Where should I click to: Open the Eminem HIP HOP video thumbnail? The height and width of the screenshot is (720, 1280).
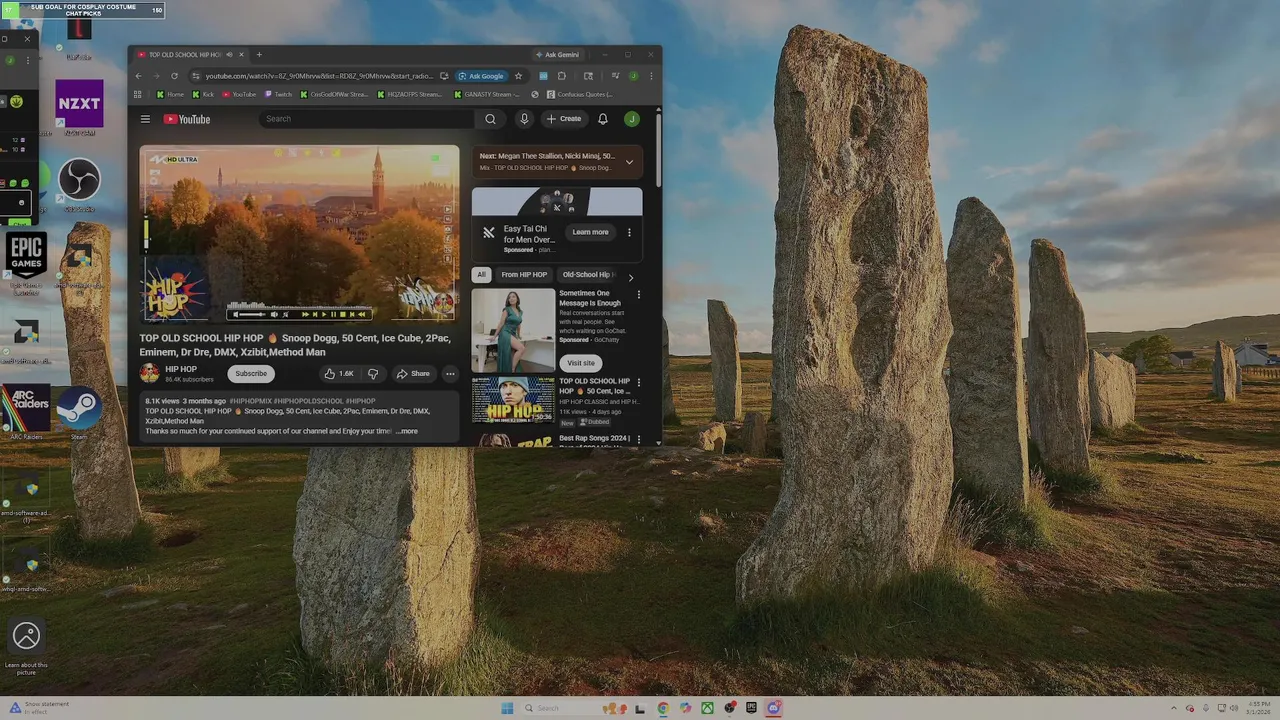coord(513,399)
